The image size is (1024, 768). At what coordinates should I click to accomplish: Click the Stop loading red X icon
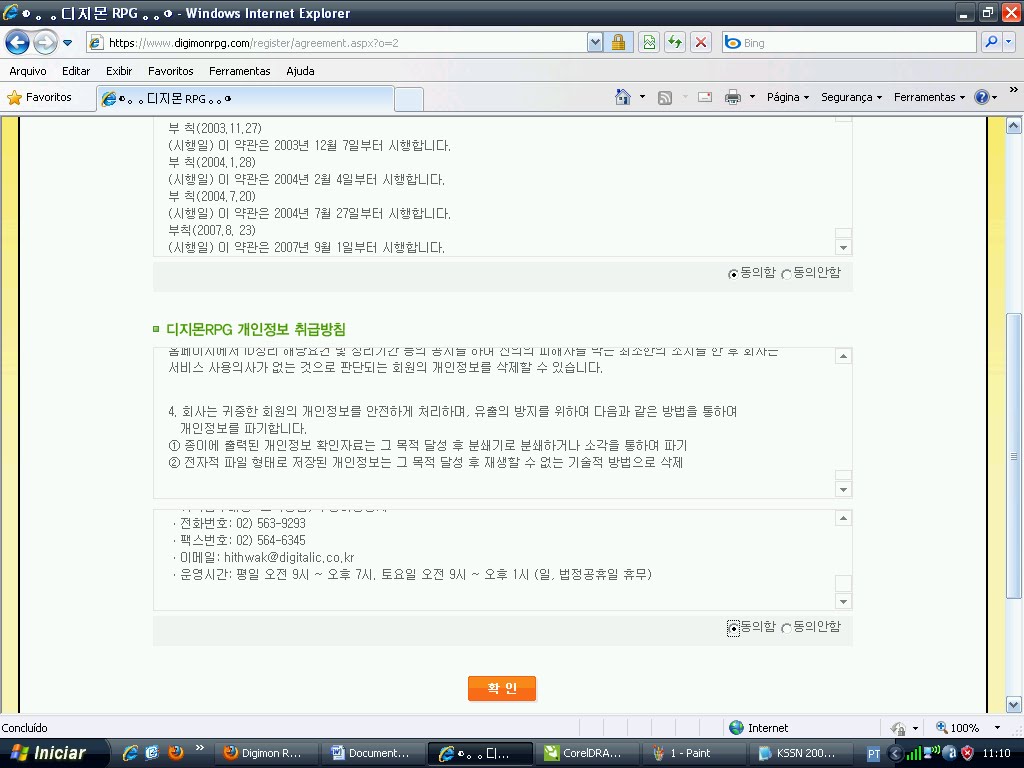[701, 43]
